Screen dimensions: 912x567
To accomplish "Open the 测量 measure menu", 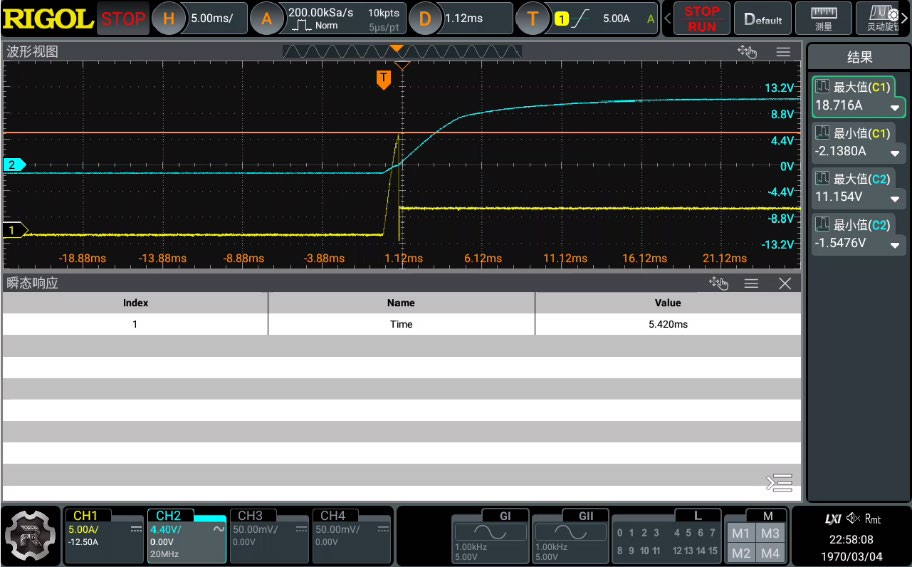I will 824,19.
